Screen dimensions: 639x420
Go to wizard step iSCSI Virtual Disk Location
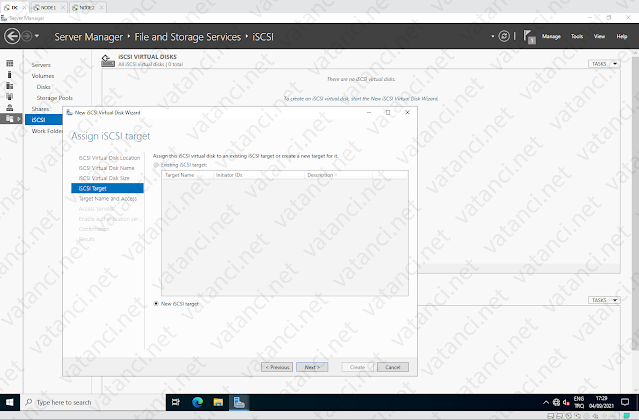point(109,158)
